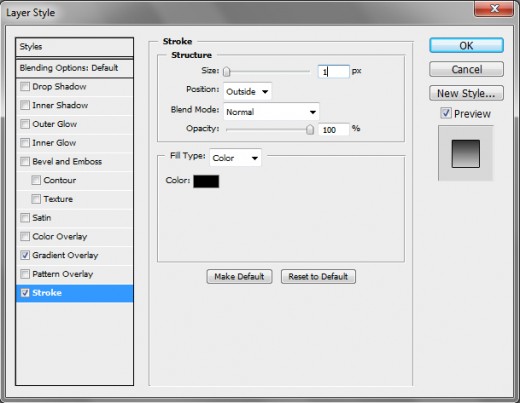Open the Blend Mode dropdown
520x403 pixels.
[x=271, y=112]
